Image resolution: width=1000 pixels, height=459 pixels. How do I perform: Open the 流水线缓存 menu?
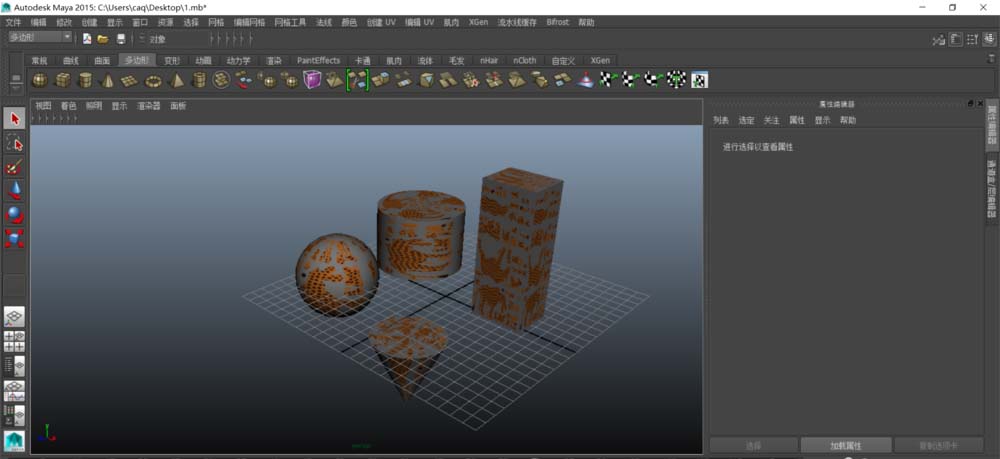pos(517,22)
